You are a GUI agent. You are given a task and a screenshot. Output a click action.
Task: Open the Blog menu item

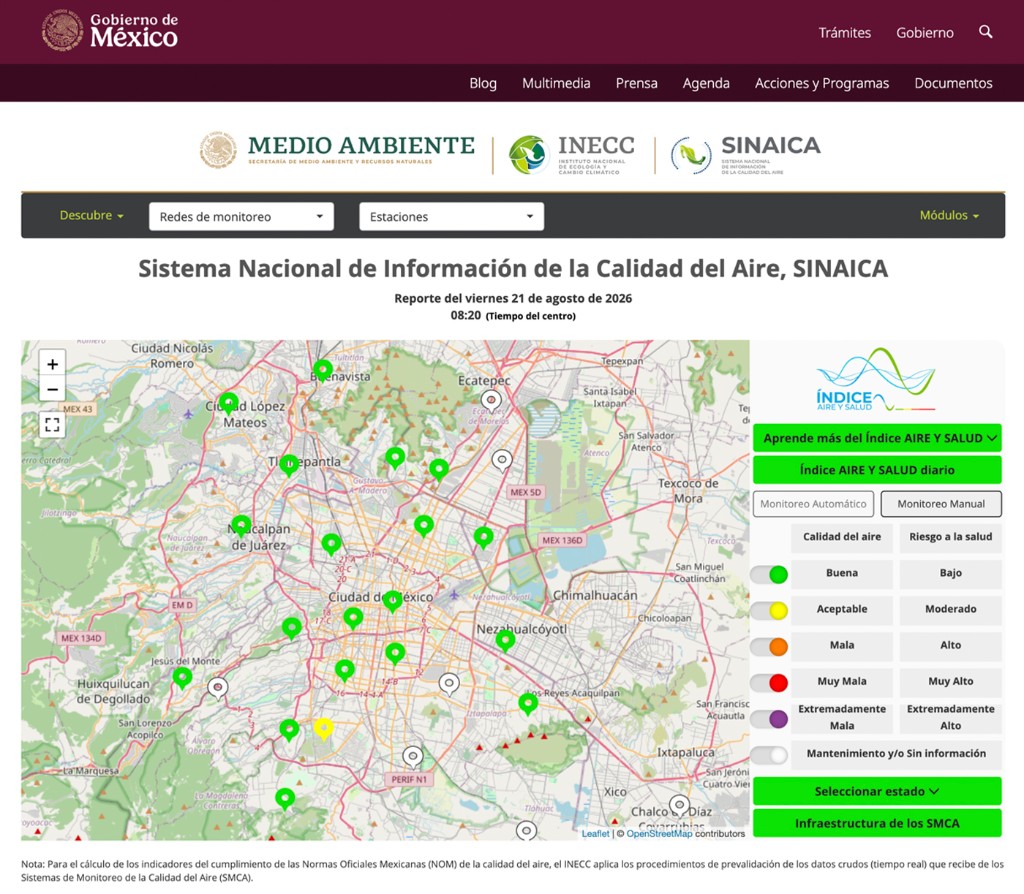483,83
